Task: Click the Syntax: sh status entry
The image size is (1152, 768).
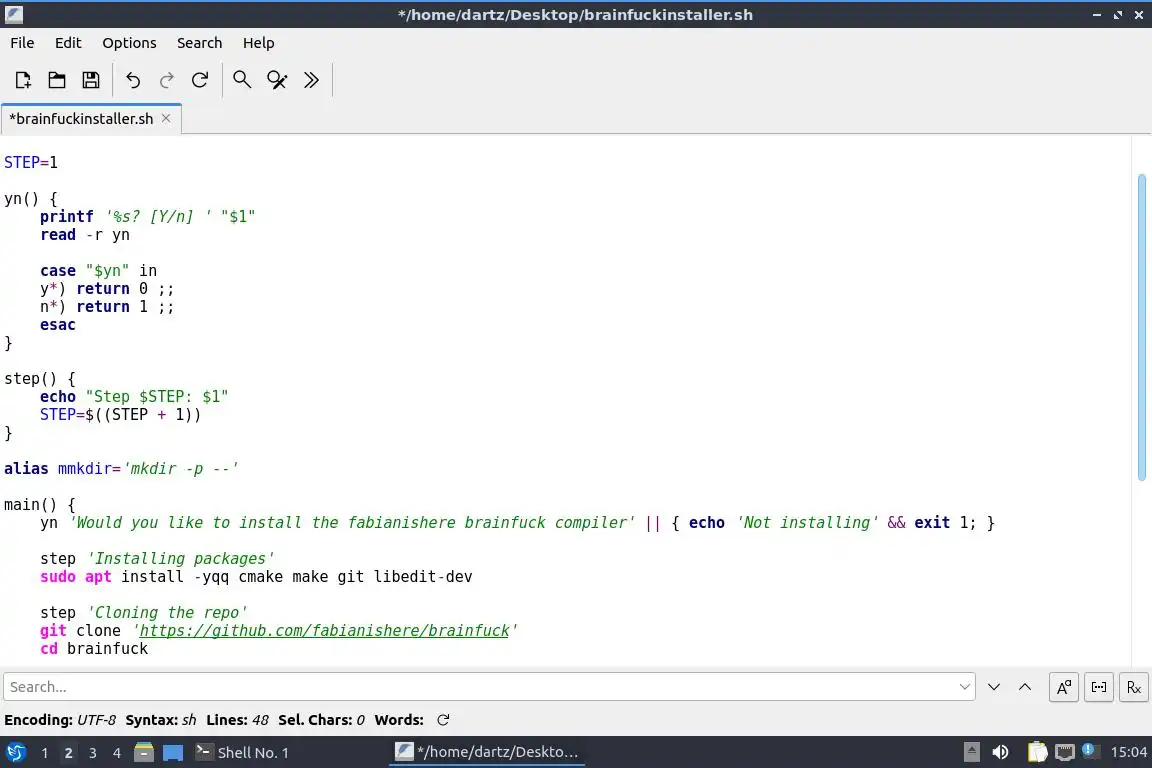Action: click(x=161, y=720)
